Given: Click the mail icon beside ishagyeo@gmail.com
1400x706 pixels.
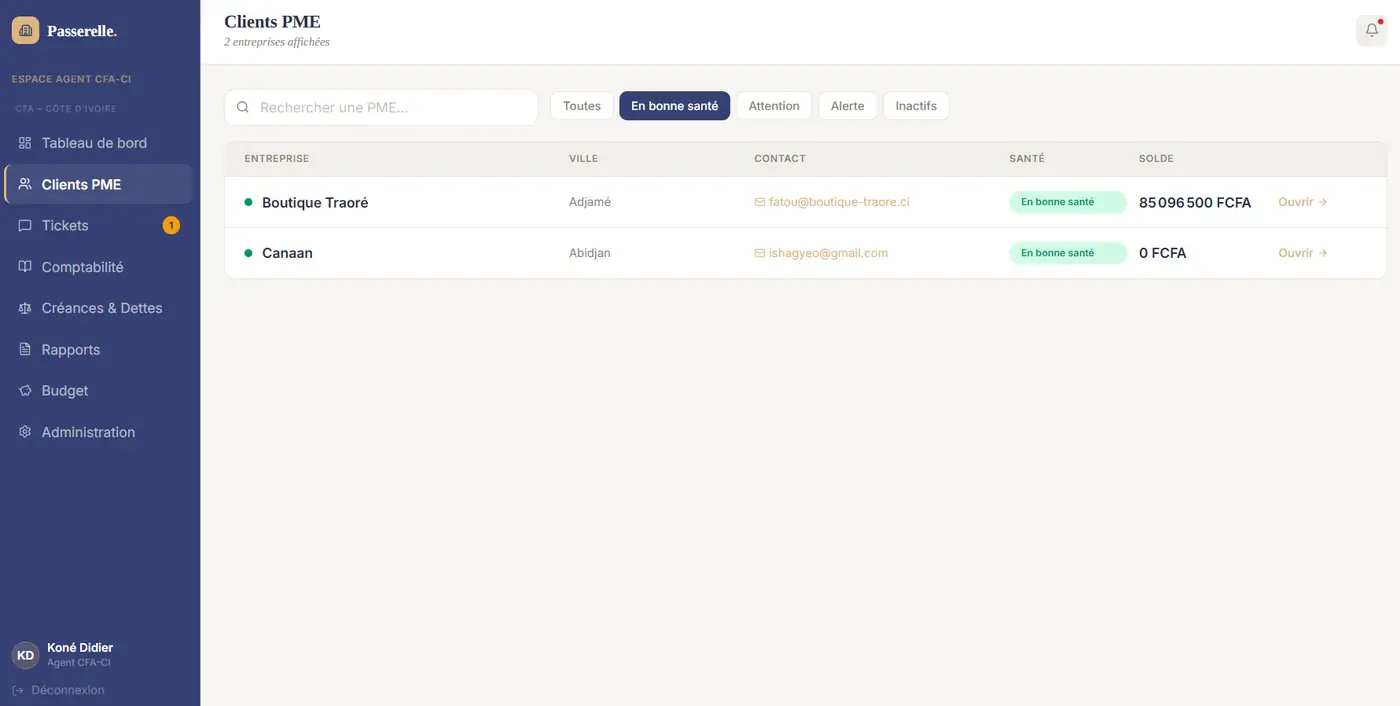Looking at the screenshot, I should (x=760, y=253).
